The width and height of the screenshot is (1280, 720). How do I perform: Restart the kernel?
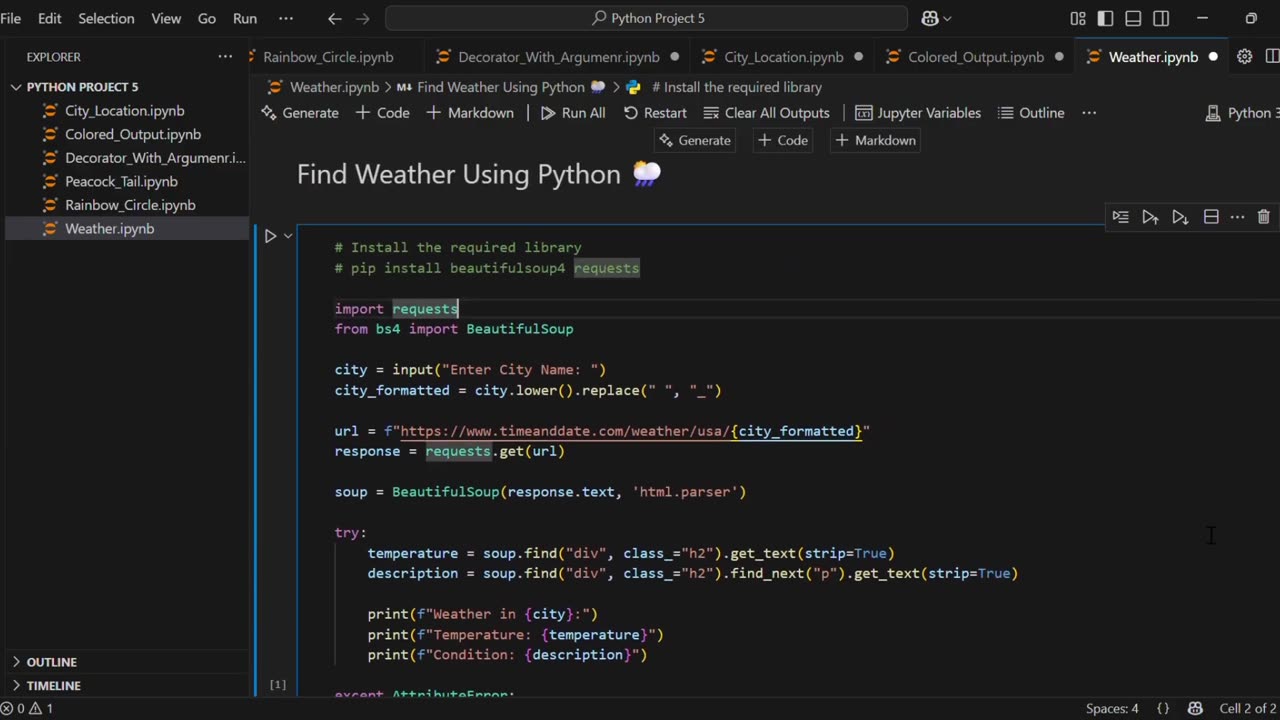[654, 113]
